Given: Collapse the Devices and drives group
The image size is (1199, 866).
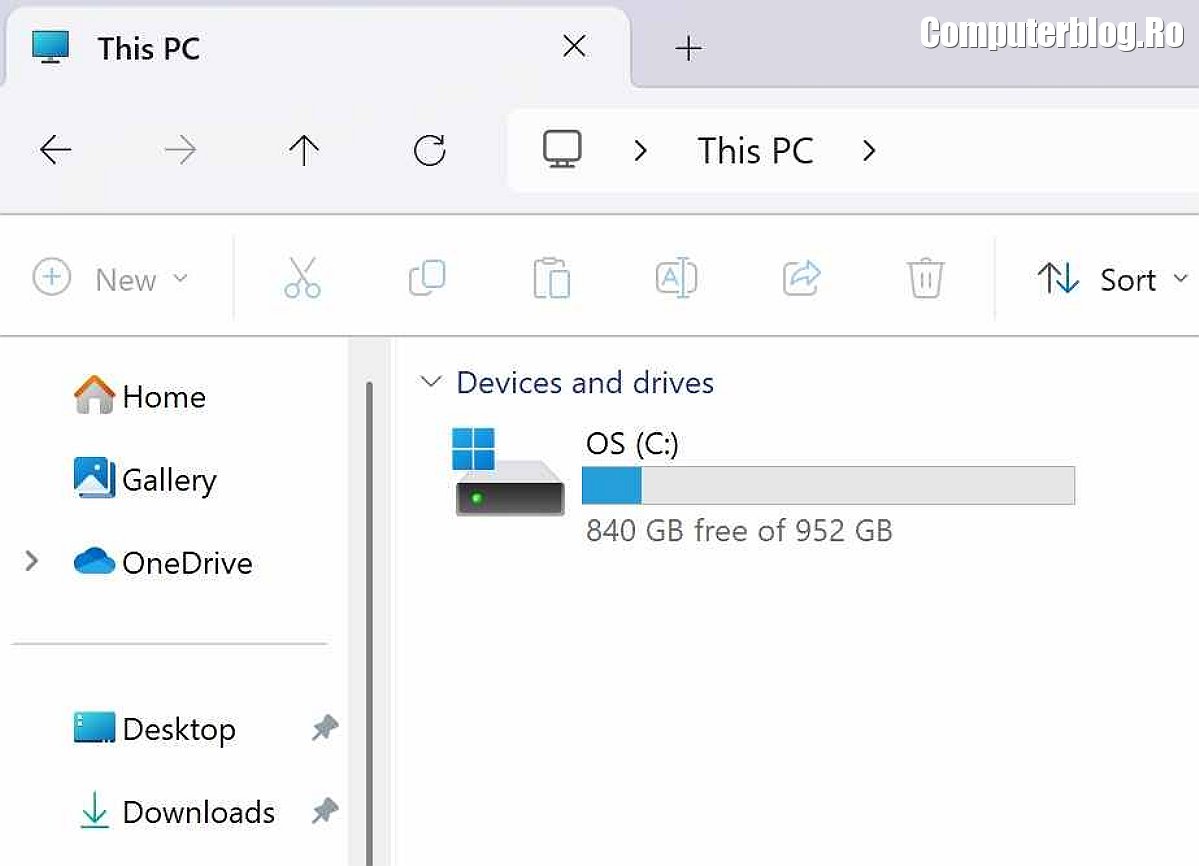Looking at the screenshot, I should pos(431,382).
